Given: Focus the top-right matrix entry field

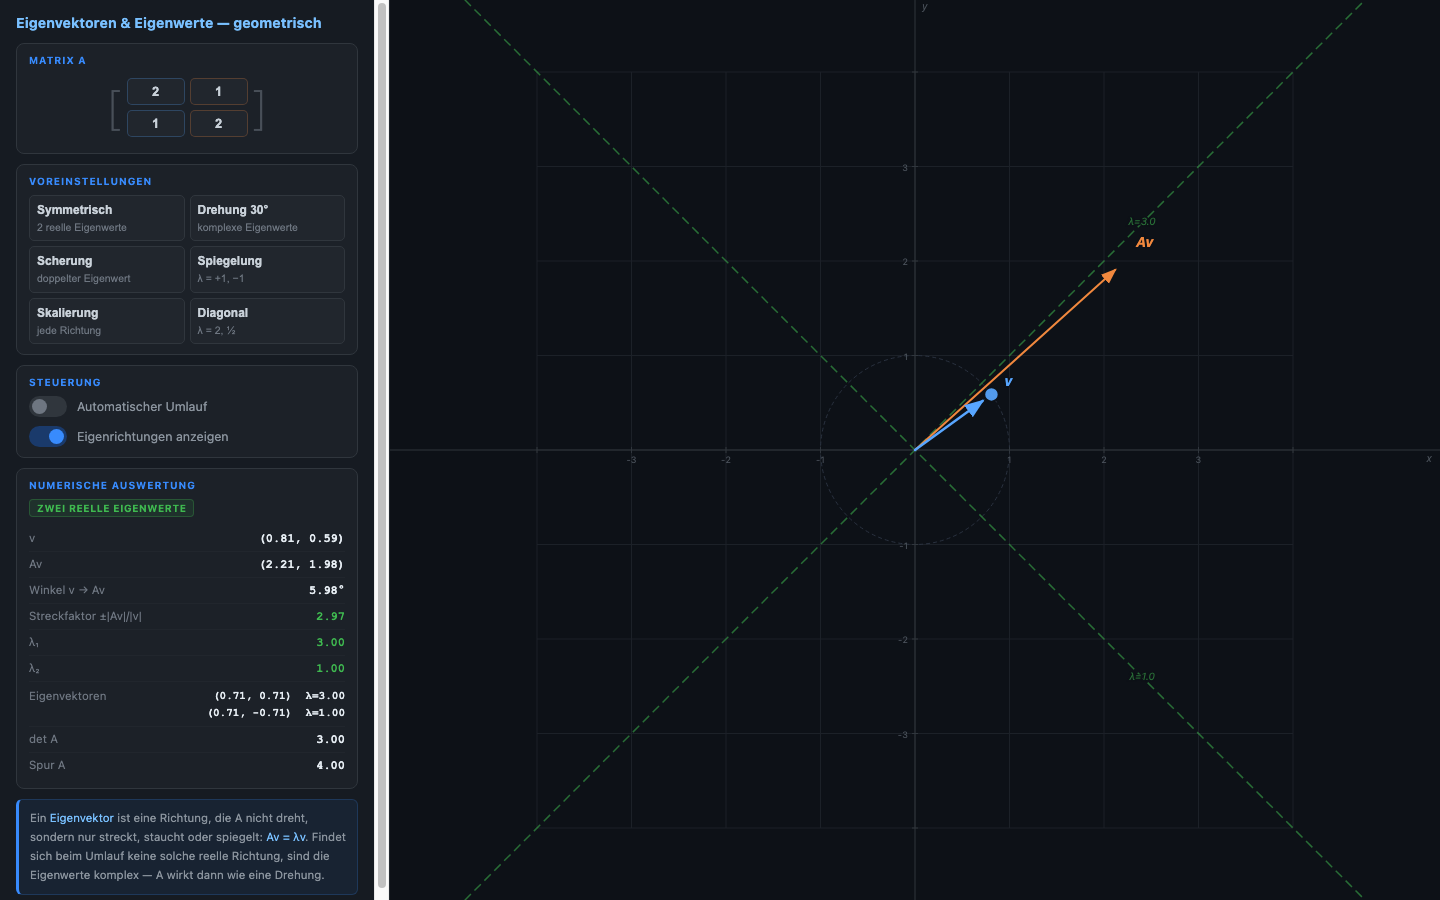Looking at the screenshot, I should pos(219,92).
